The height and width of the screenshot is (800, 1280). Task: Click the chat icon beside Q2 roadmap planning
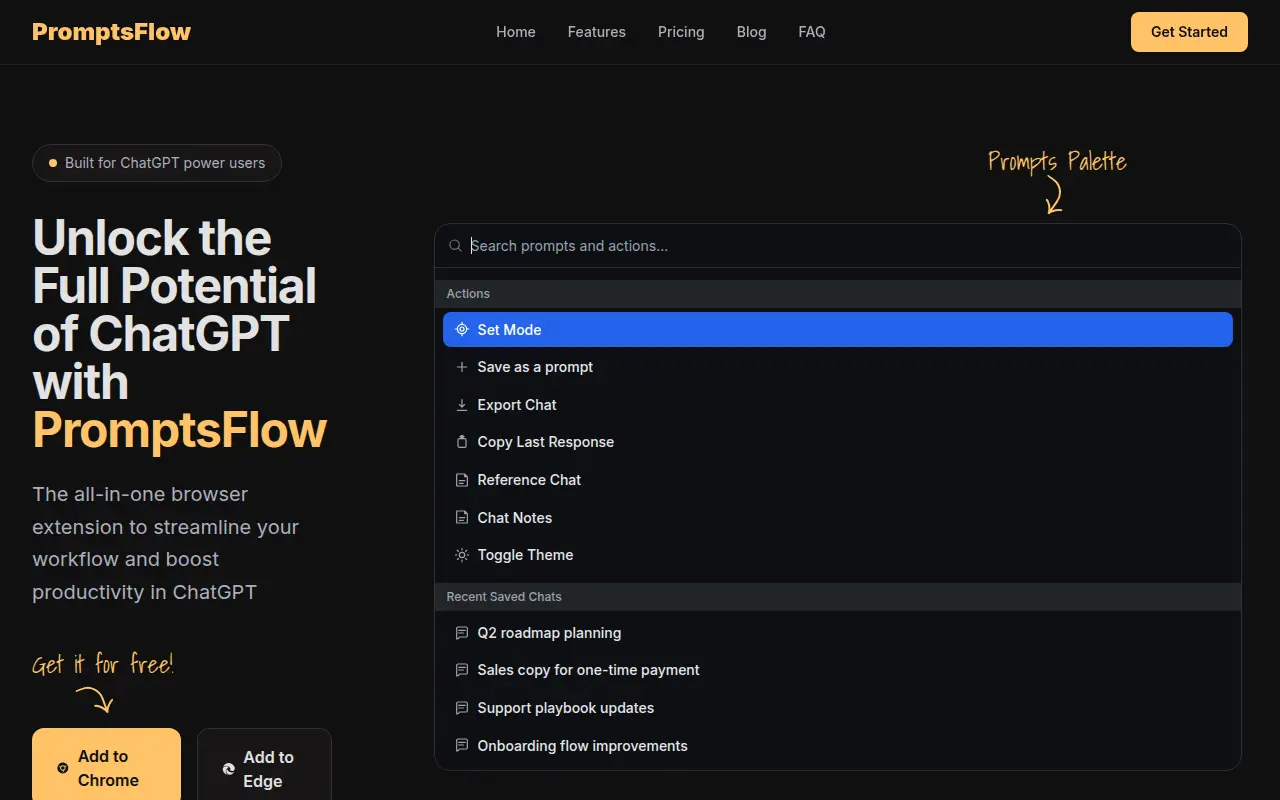click(x=462, y=633)
